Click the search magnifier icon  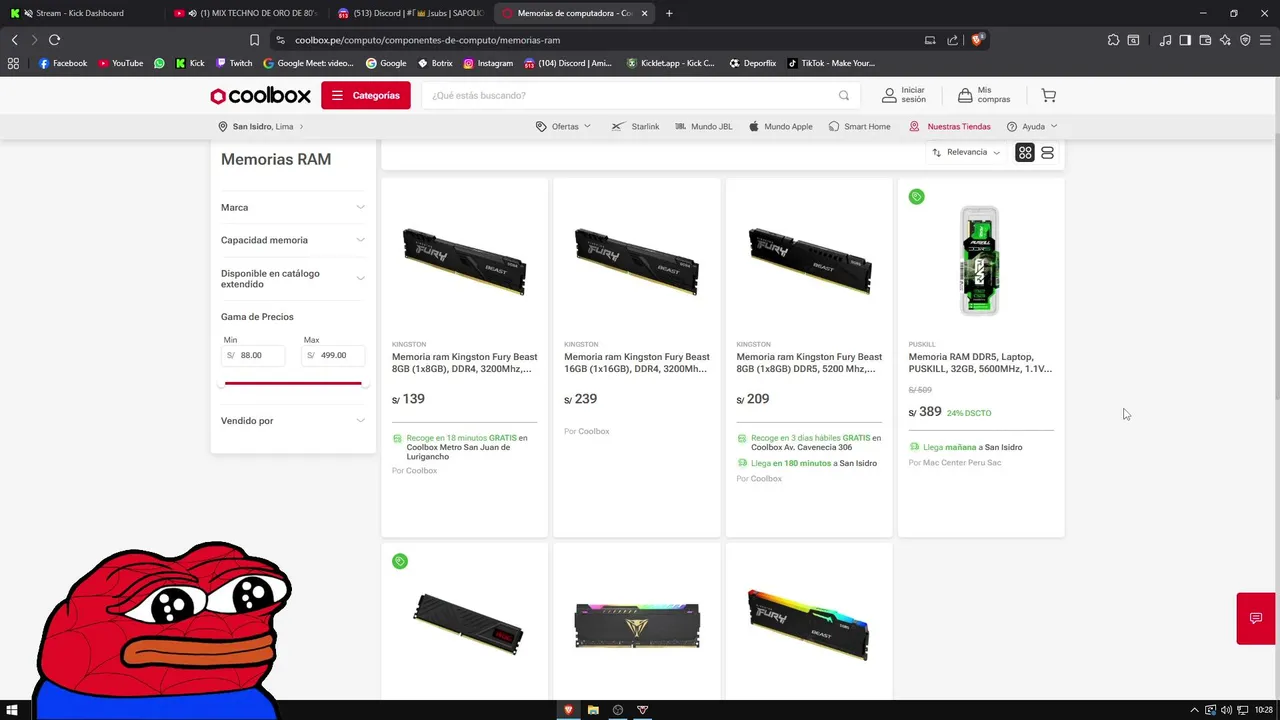pos(844,96)
